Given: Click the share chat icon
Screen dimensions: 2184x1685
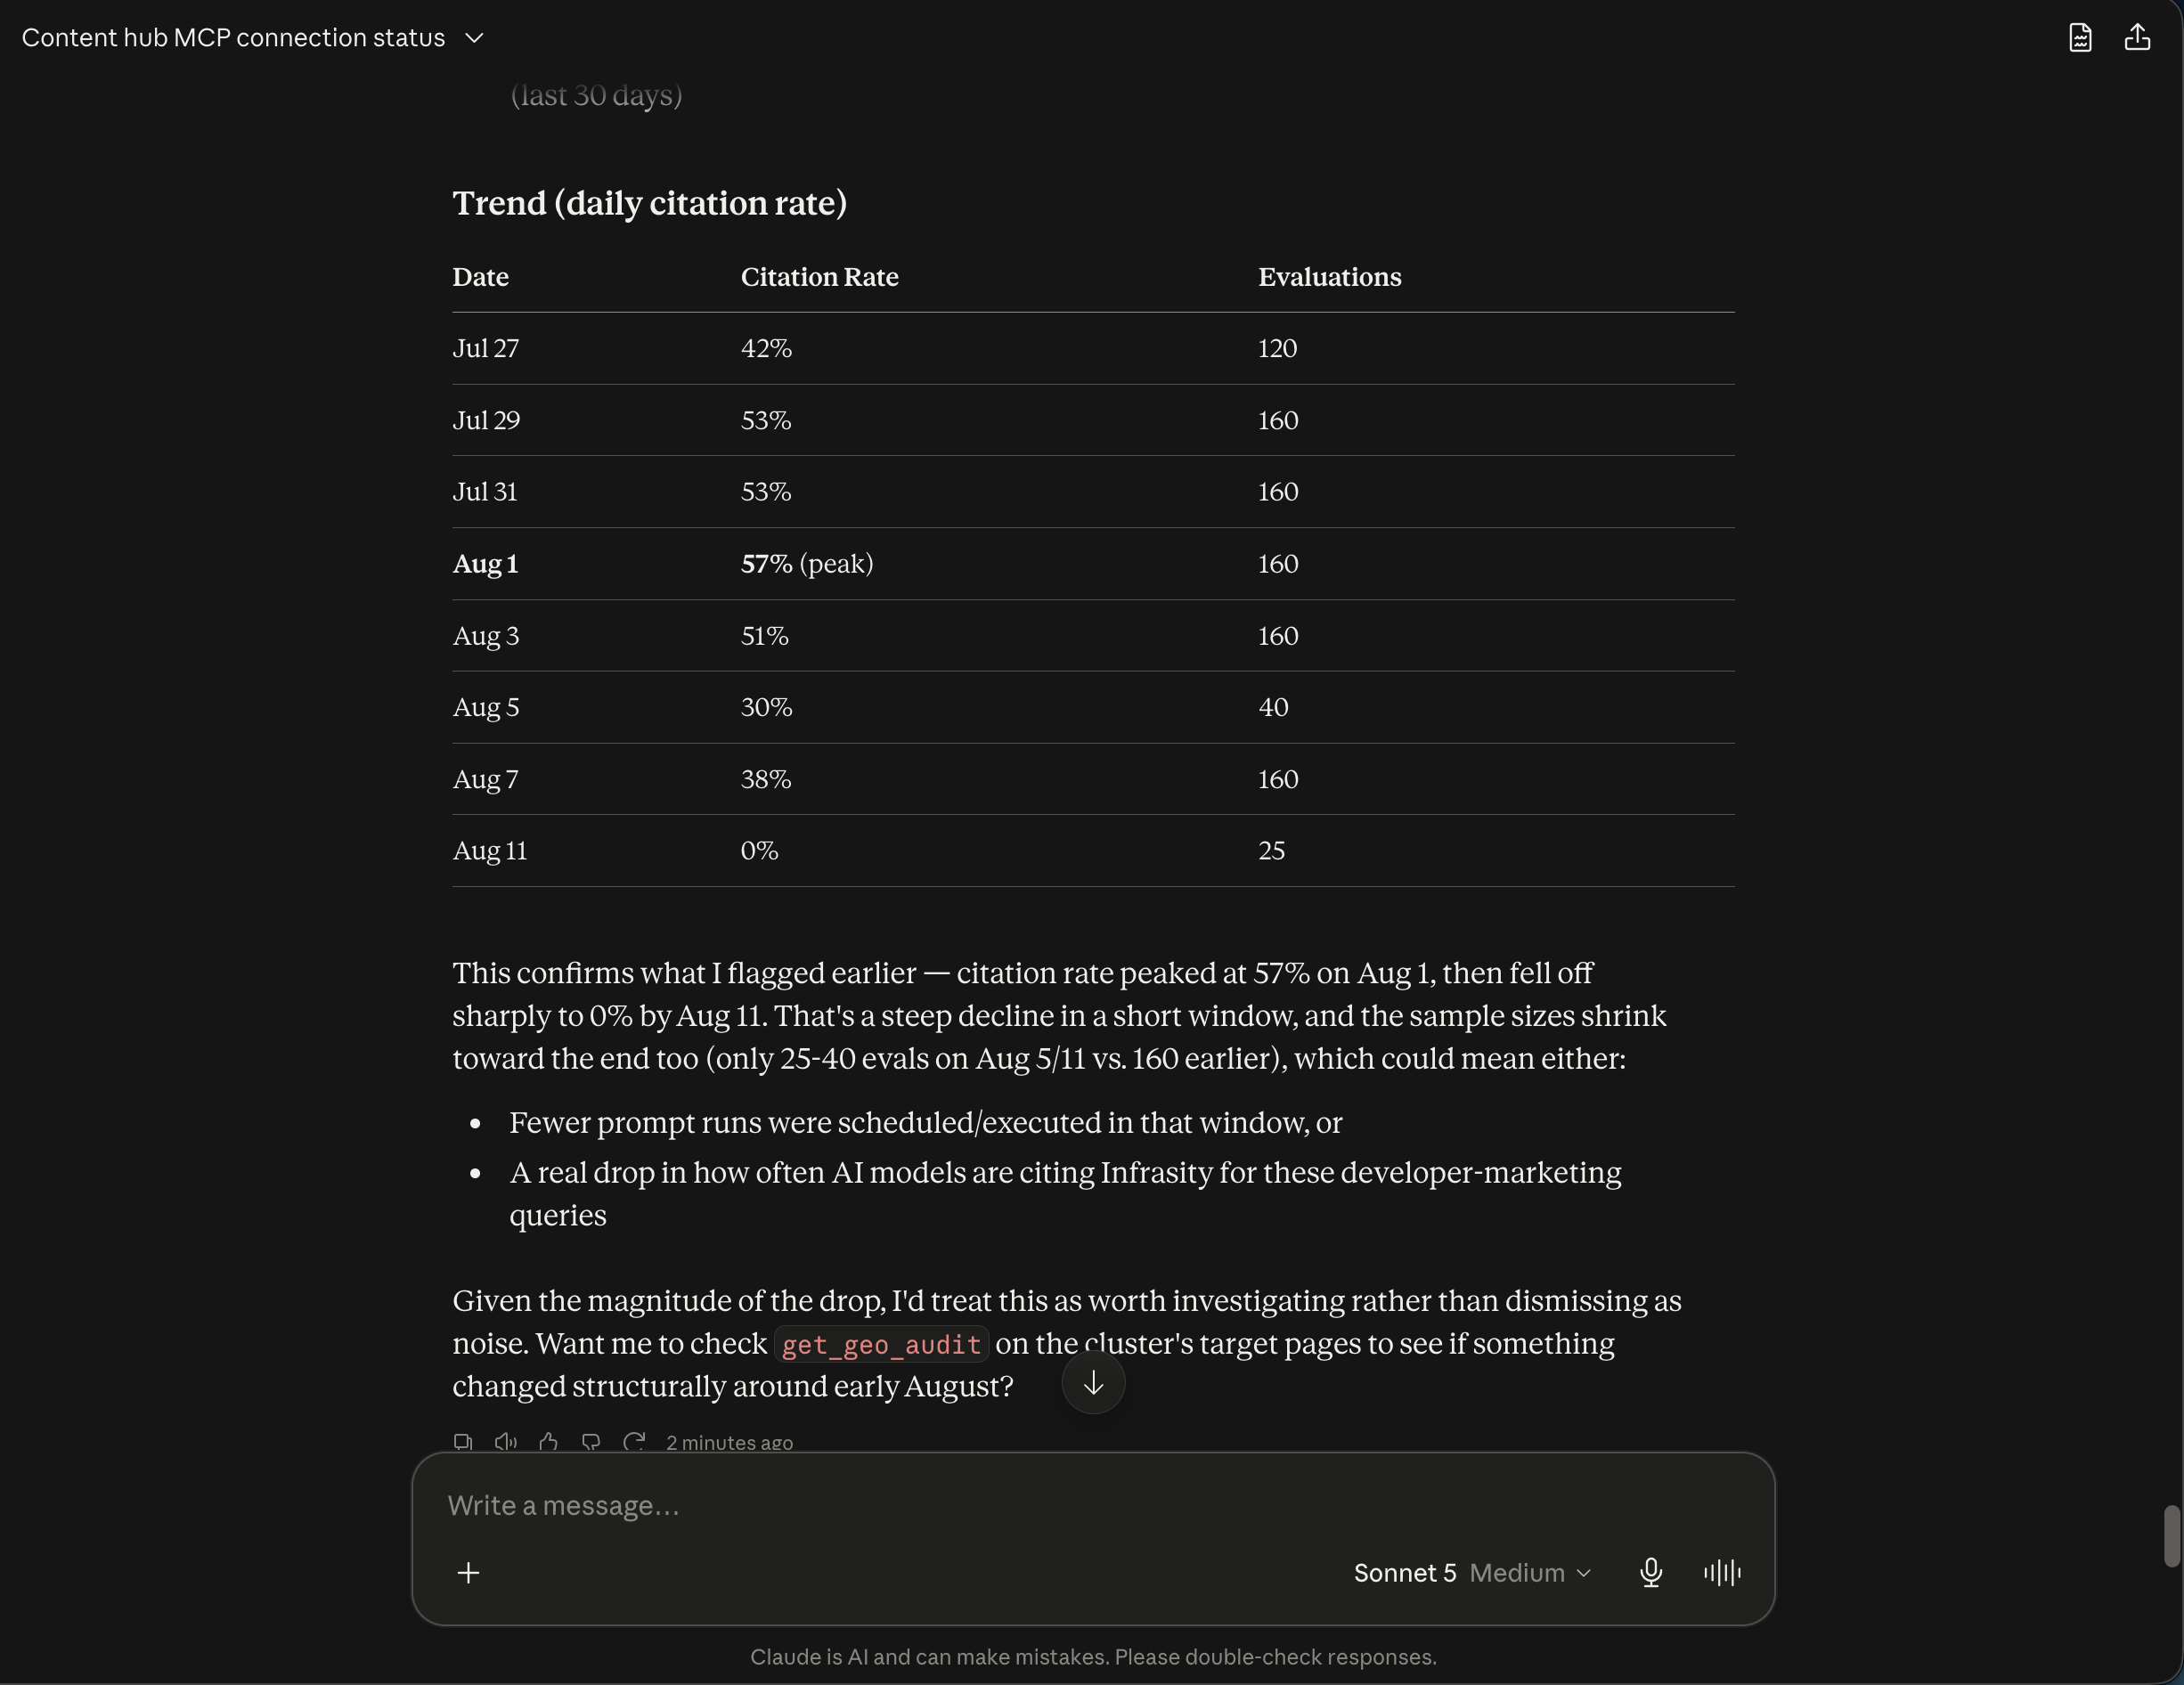Looking at the screenshot, I should [x=2137, y=38].
